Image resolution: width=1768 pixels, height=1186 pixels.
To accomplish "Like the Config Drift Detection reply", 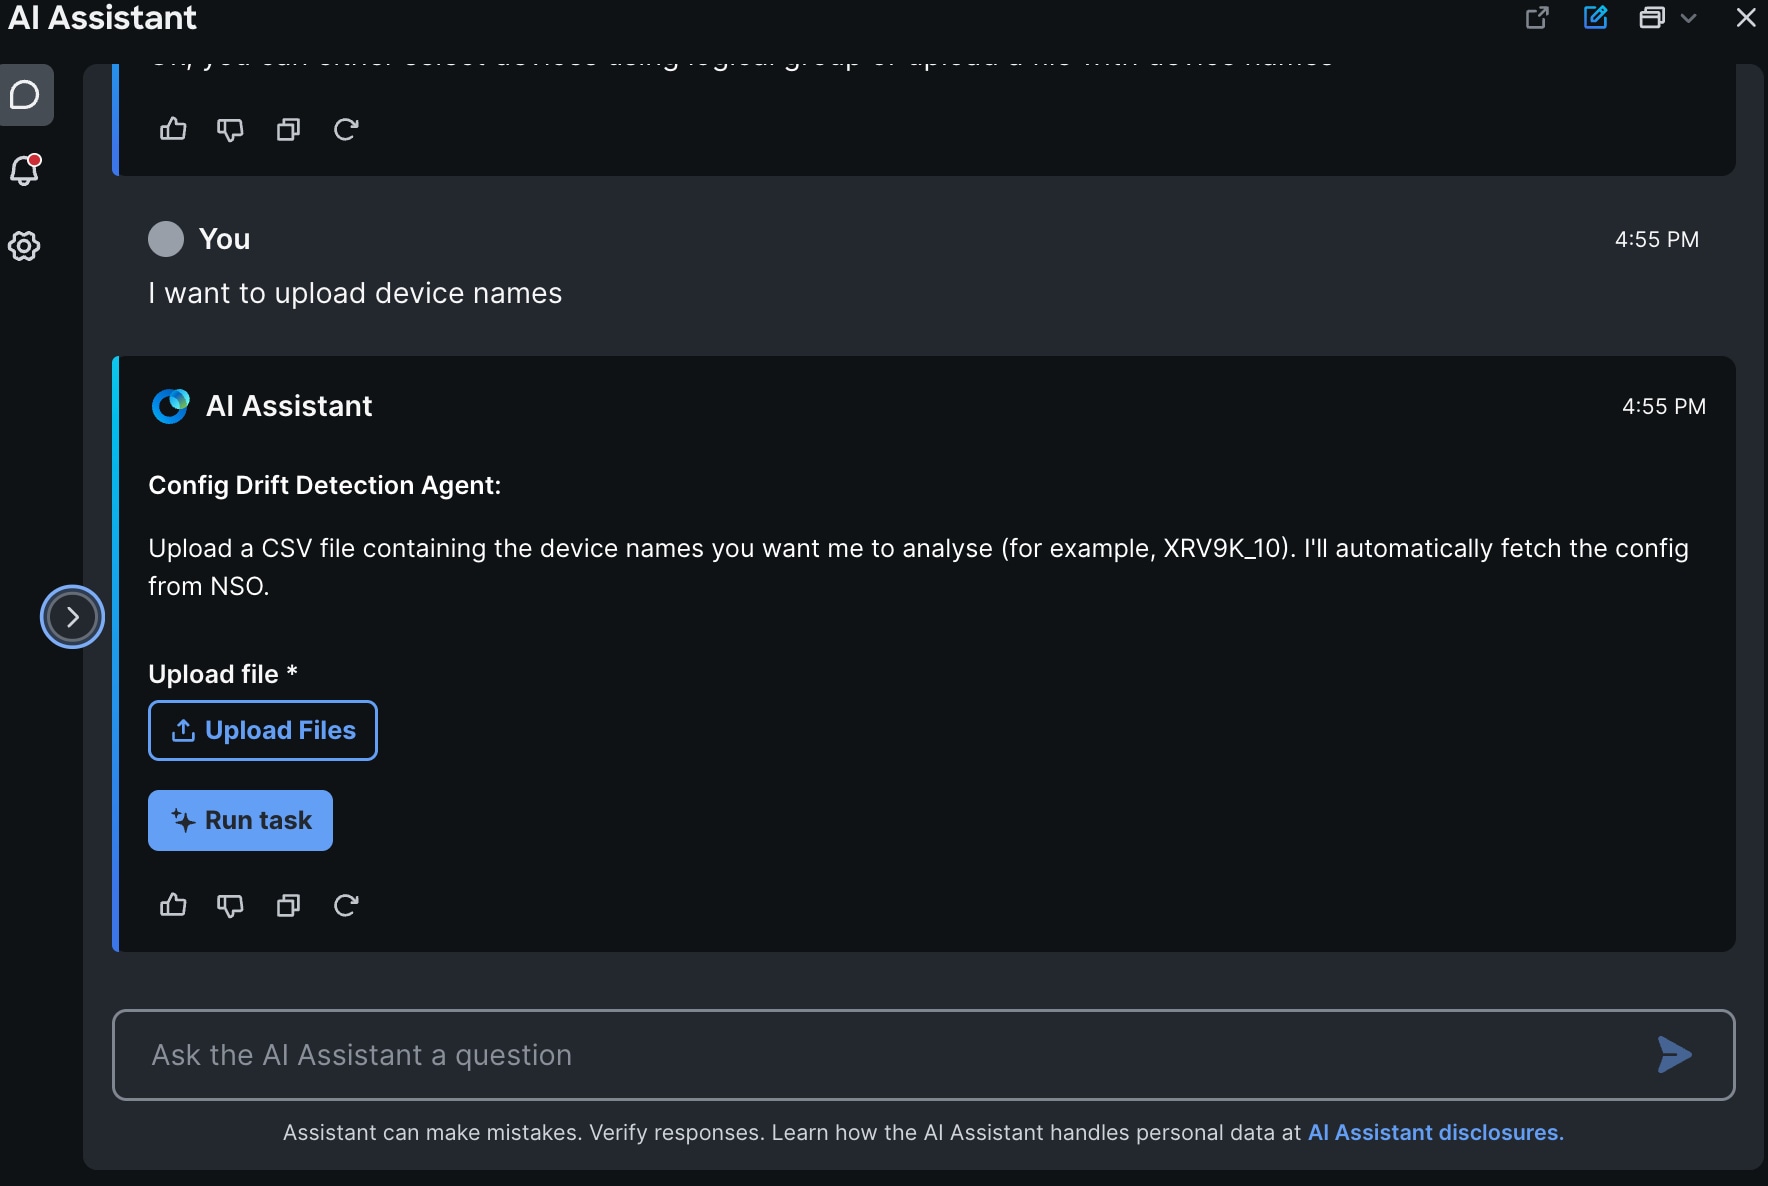I will click(x=173, y=905).
